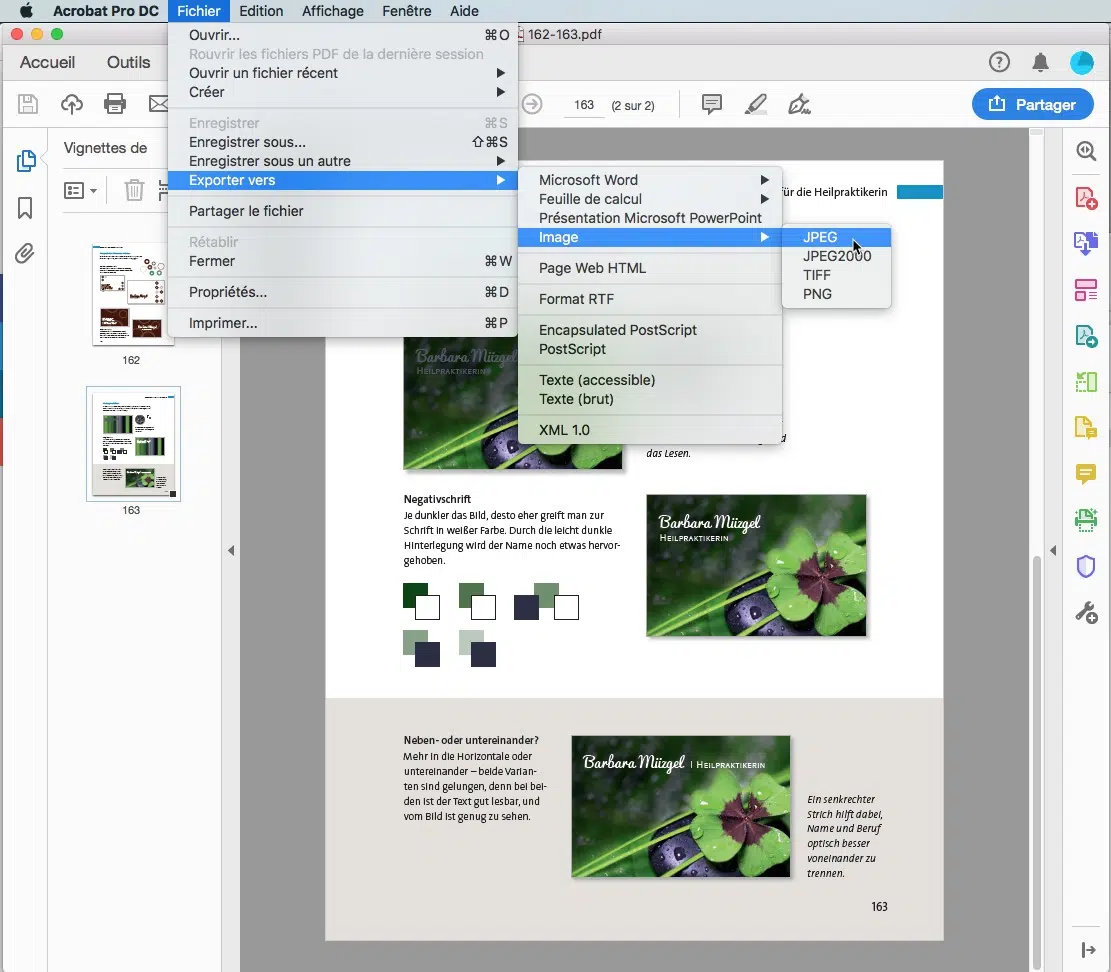Screen dimensions: 1111x972
Task: Click the protect shield tool icon
Action: pos(1086,567)
